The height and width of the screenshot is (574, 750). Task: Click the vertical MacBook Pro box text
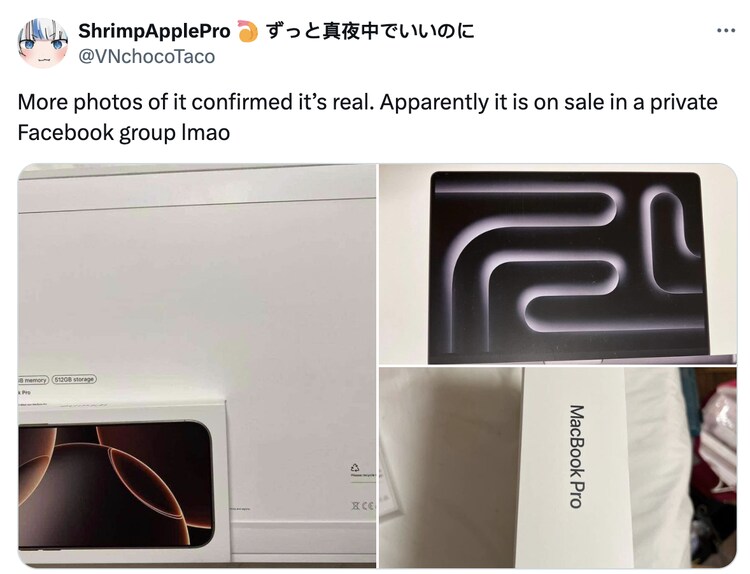(x=576, y=456)
